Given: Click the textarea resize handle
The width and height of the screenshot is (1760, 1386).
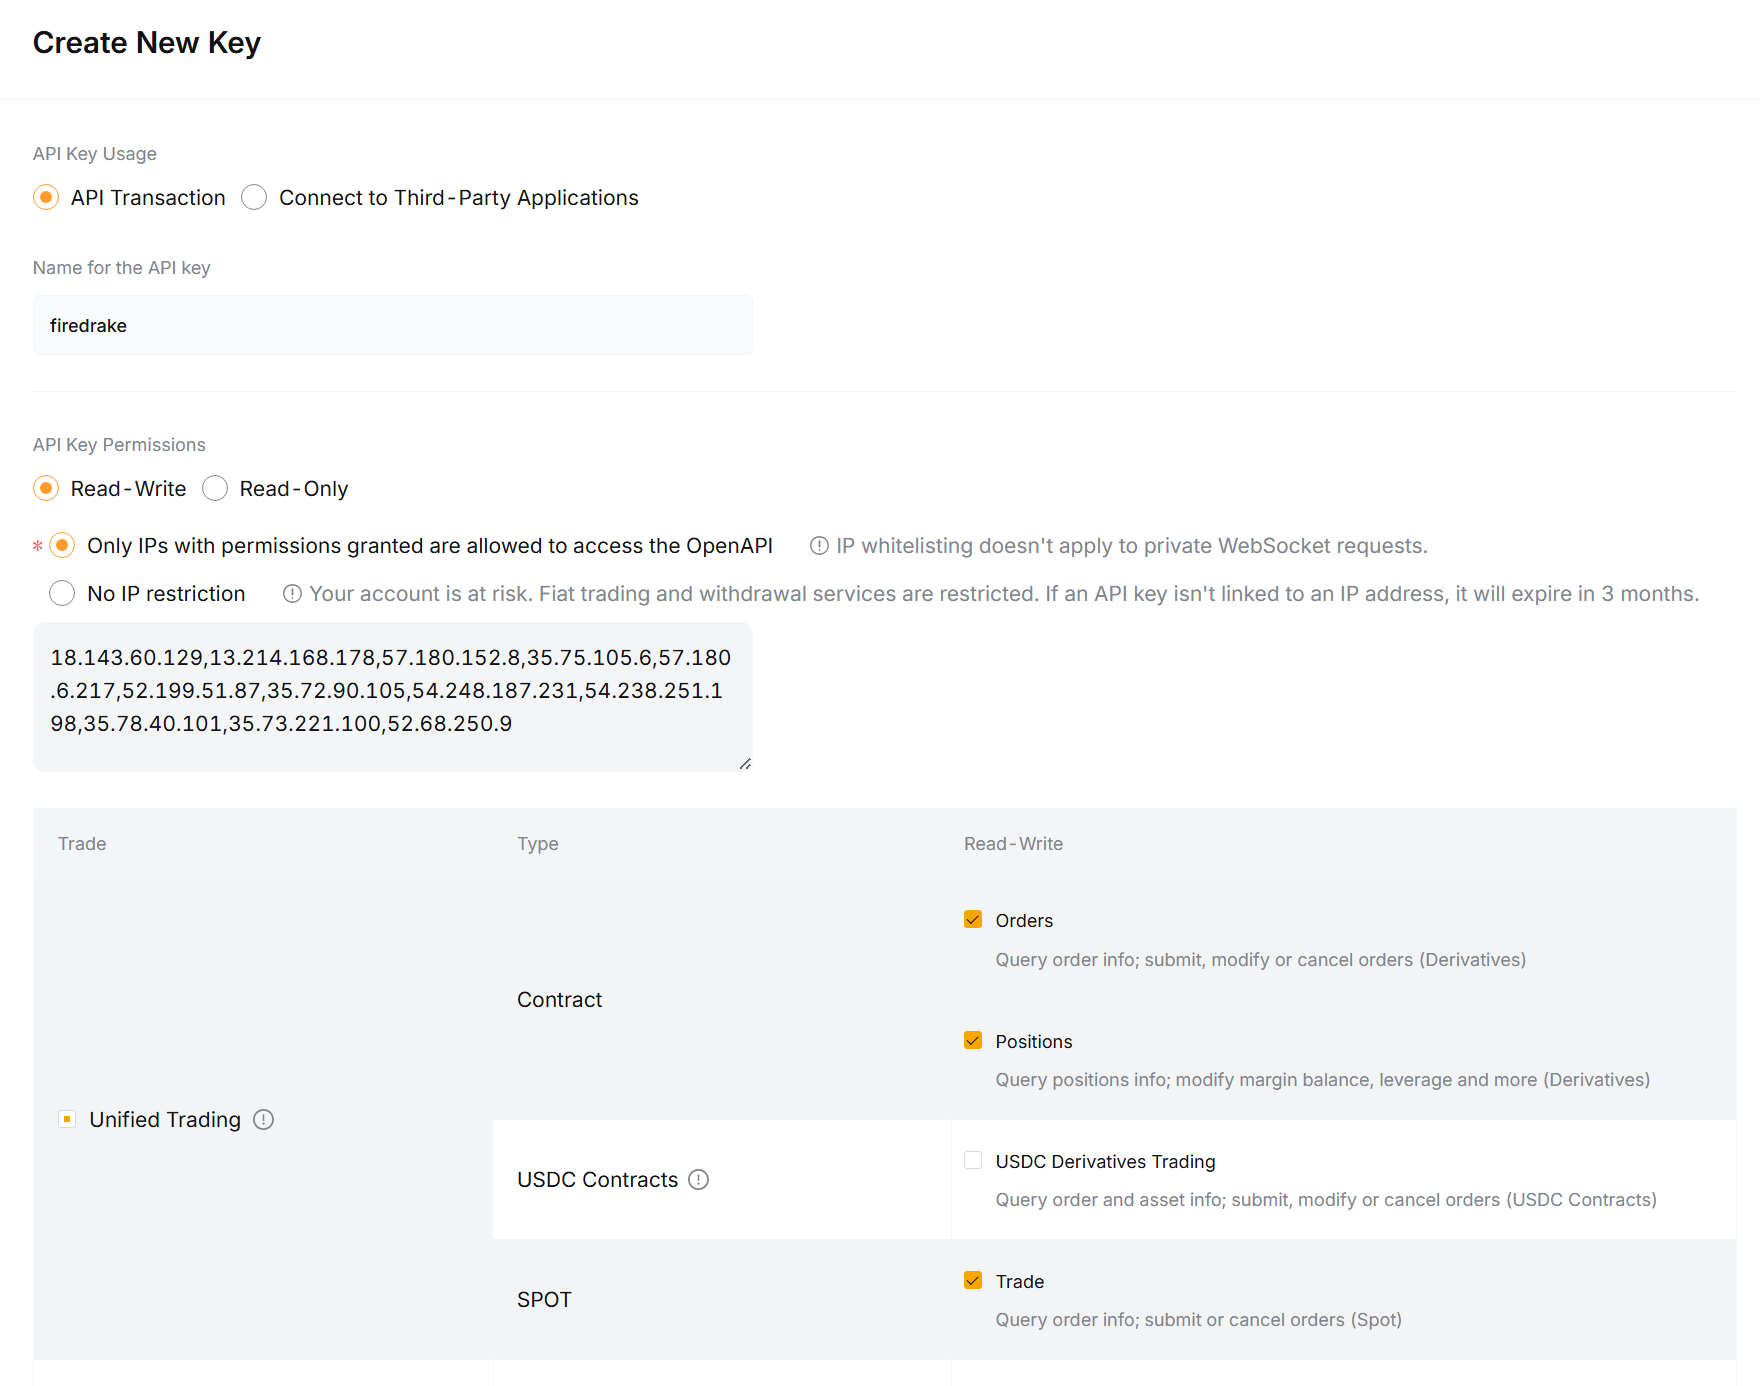Looking at the screenshot, I should pos(744,762).
